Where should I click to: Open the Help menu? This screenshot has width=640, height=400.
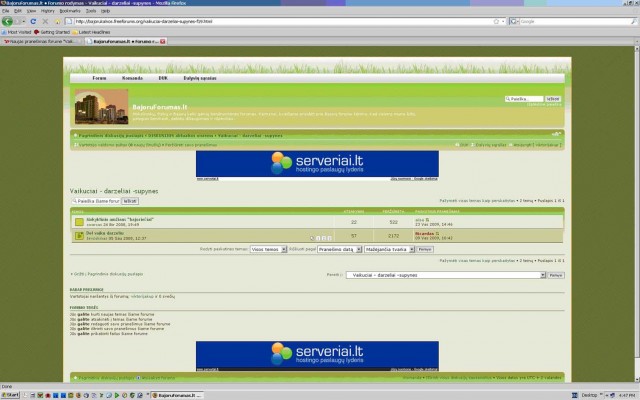(x=105, y=11)
